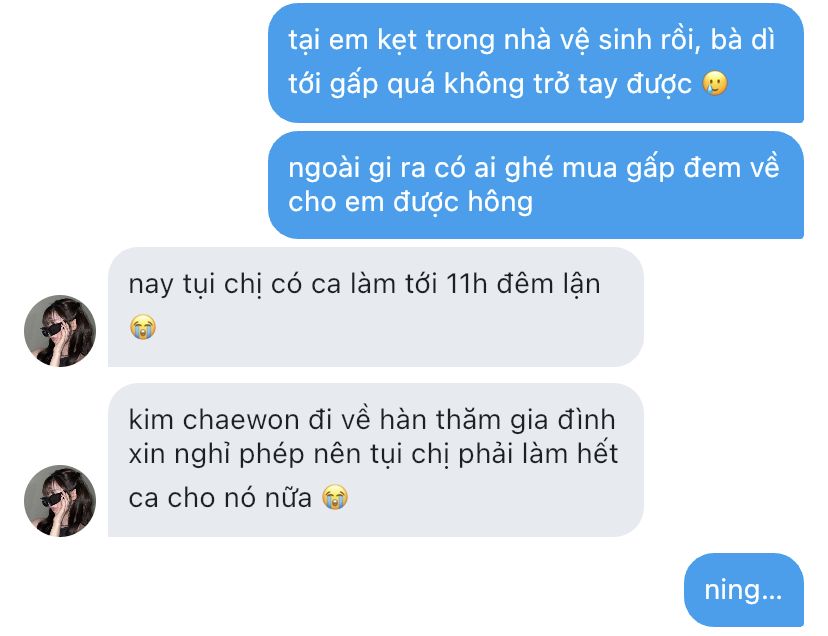Click the name "kim chaewon" in message
The width and height of the screenshot is (828, 636).
[x=214, y=420]
